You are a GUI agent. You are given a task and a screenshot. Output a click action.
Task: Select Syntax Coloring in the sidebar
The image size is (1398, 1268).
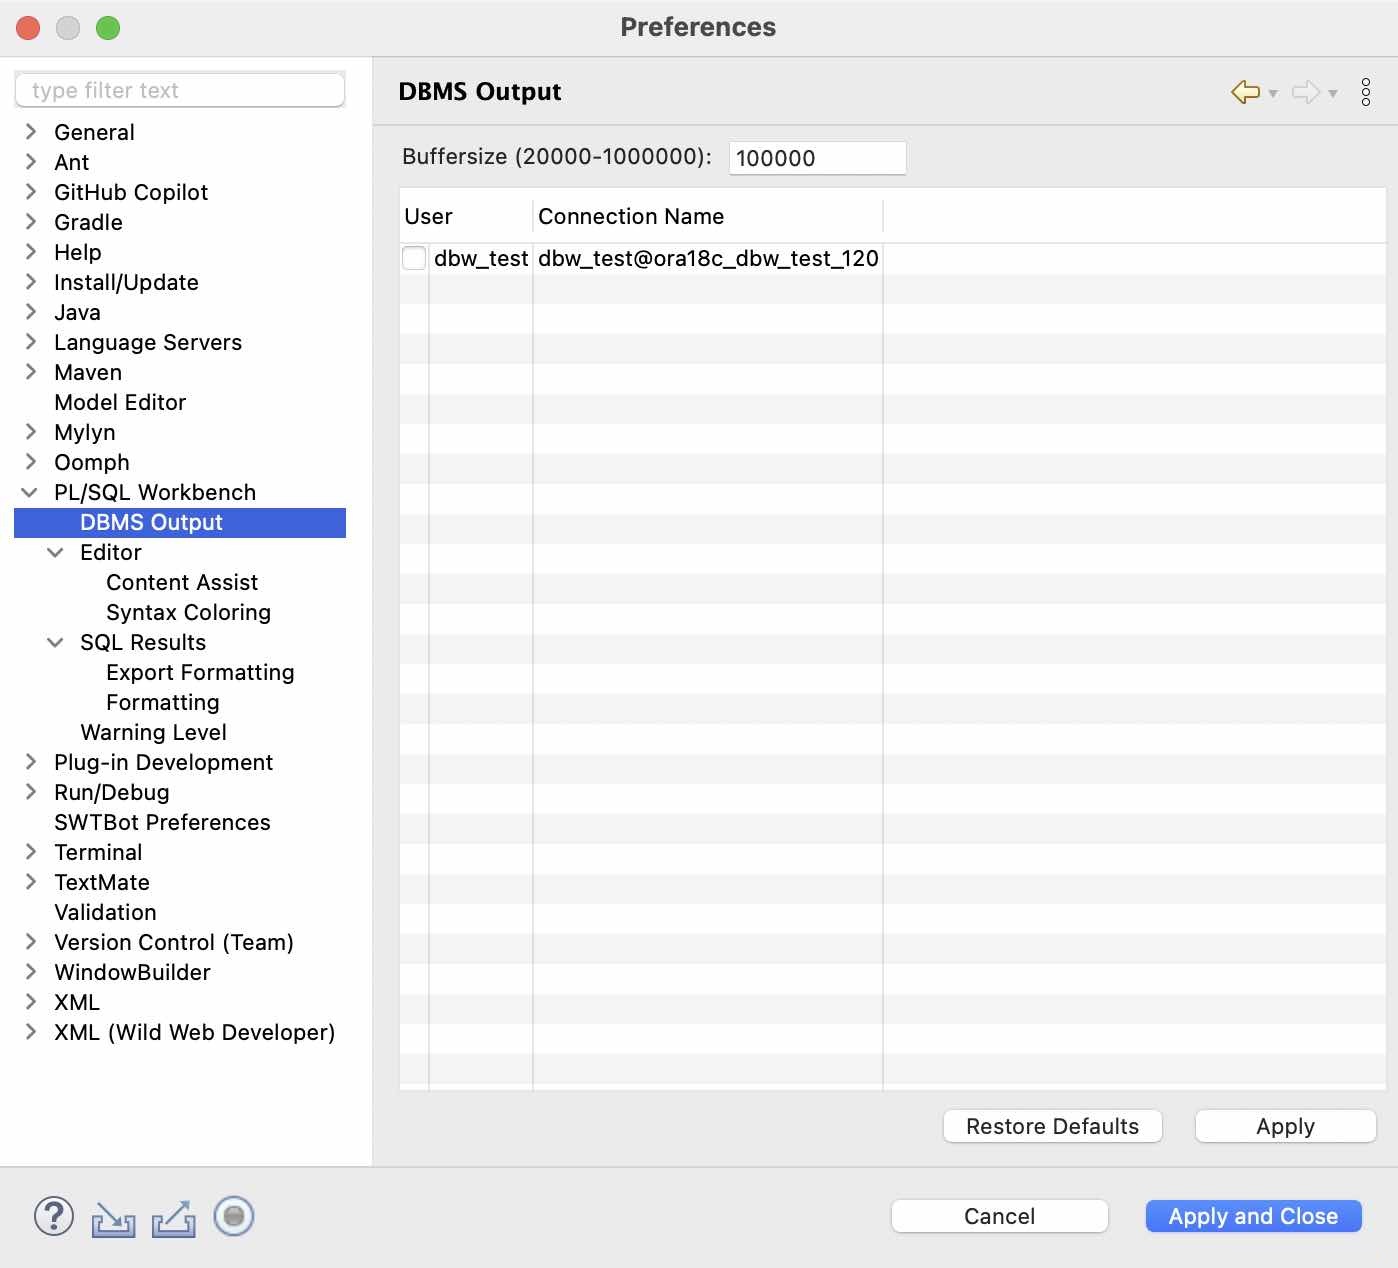point(188,612)
